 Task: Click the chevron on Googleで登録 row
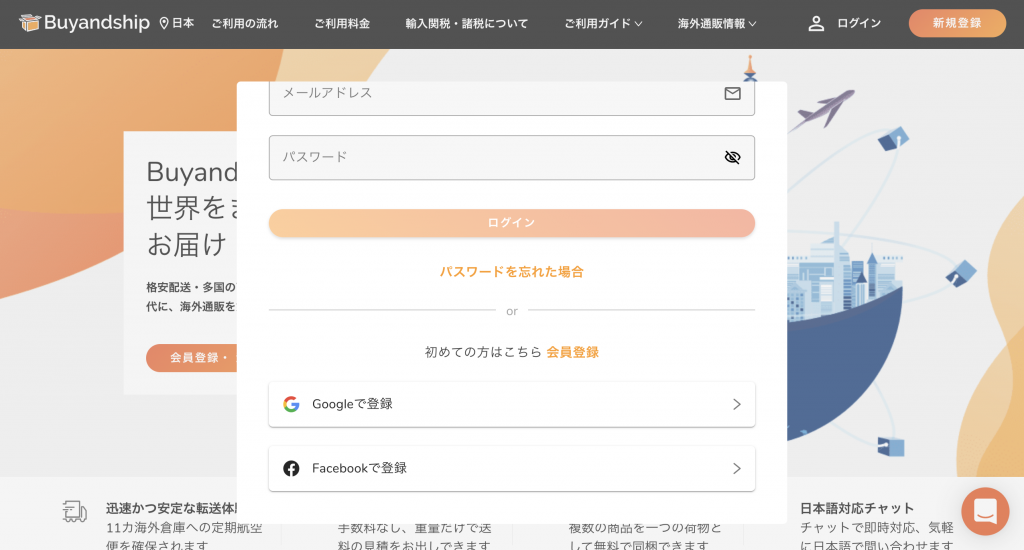(737, 404)
